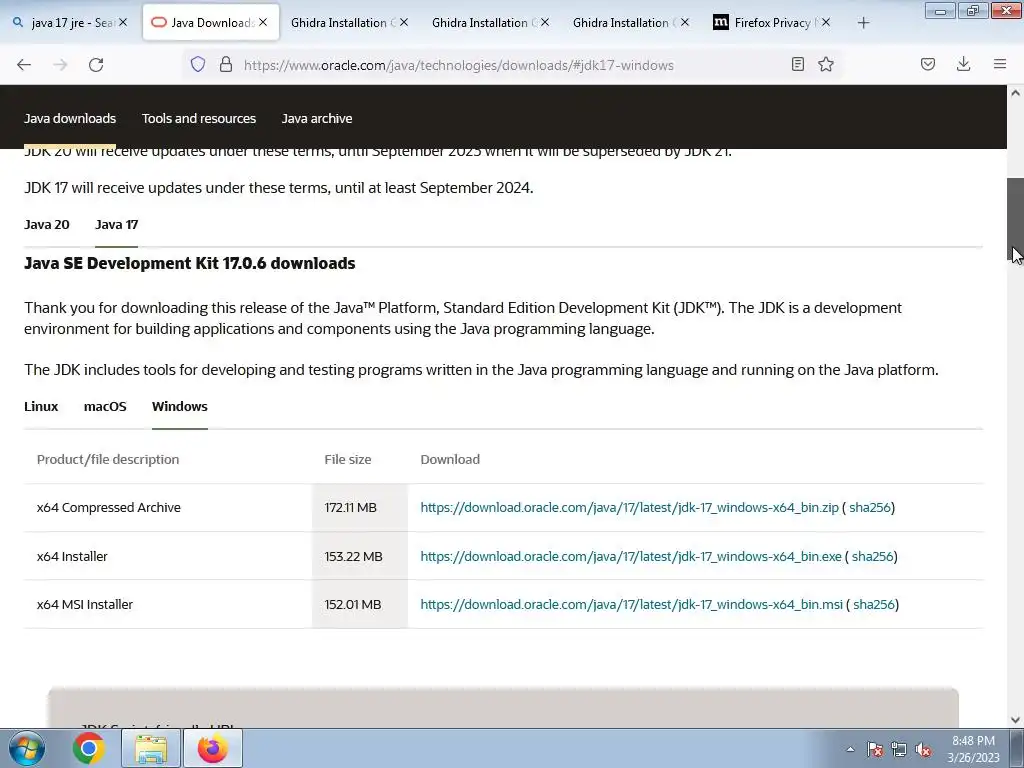Switch to the Firefox Privacy tab
Image resolution: width=1024 pixels, height=768 pixels.
tap(772, 22)
